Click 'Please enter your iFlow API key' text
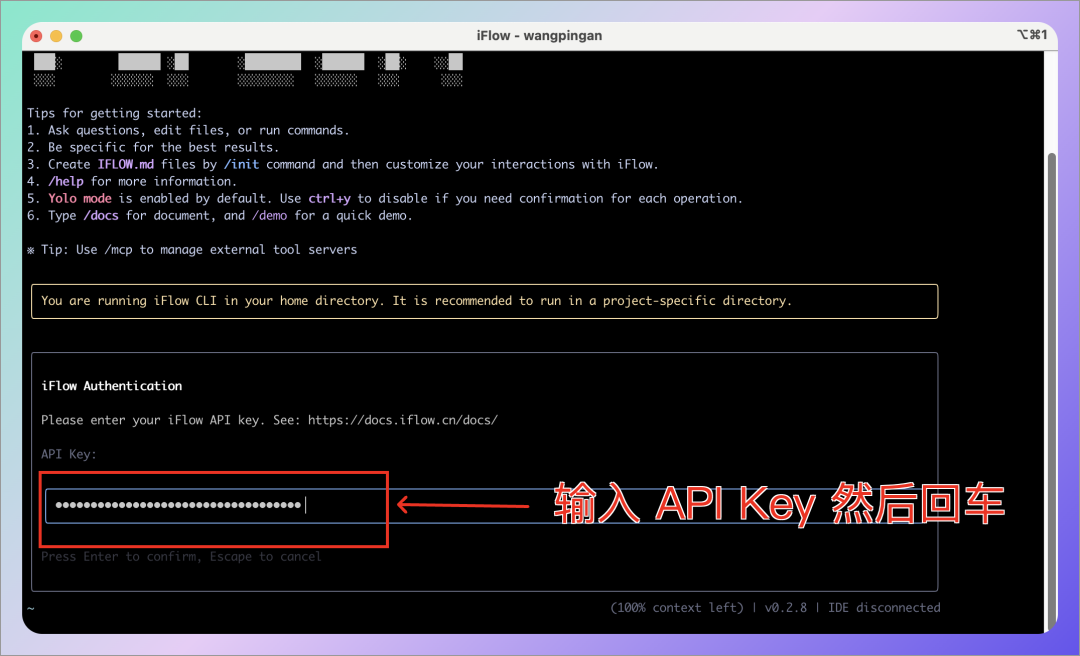 click(x=150, y=420)
